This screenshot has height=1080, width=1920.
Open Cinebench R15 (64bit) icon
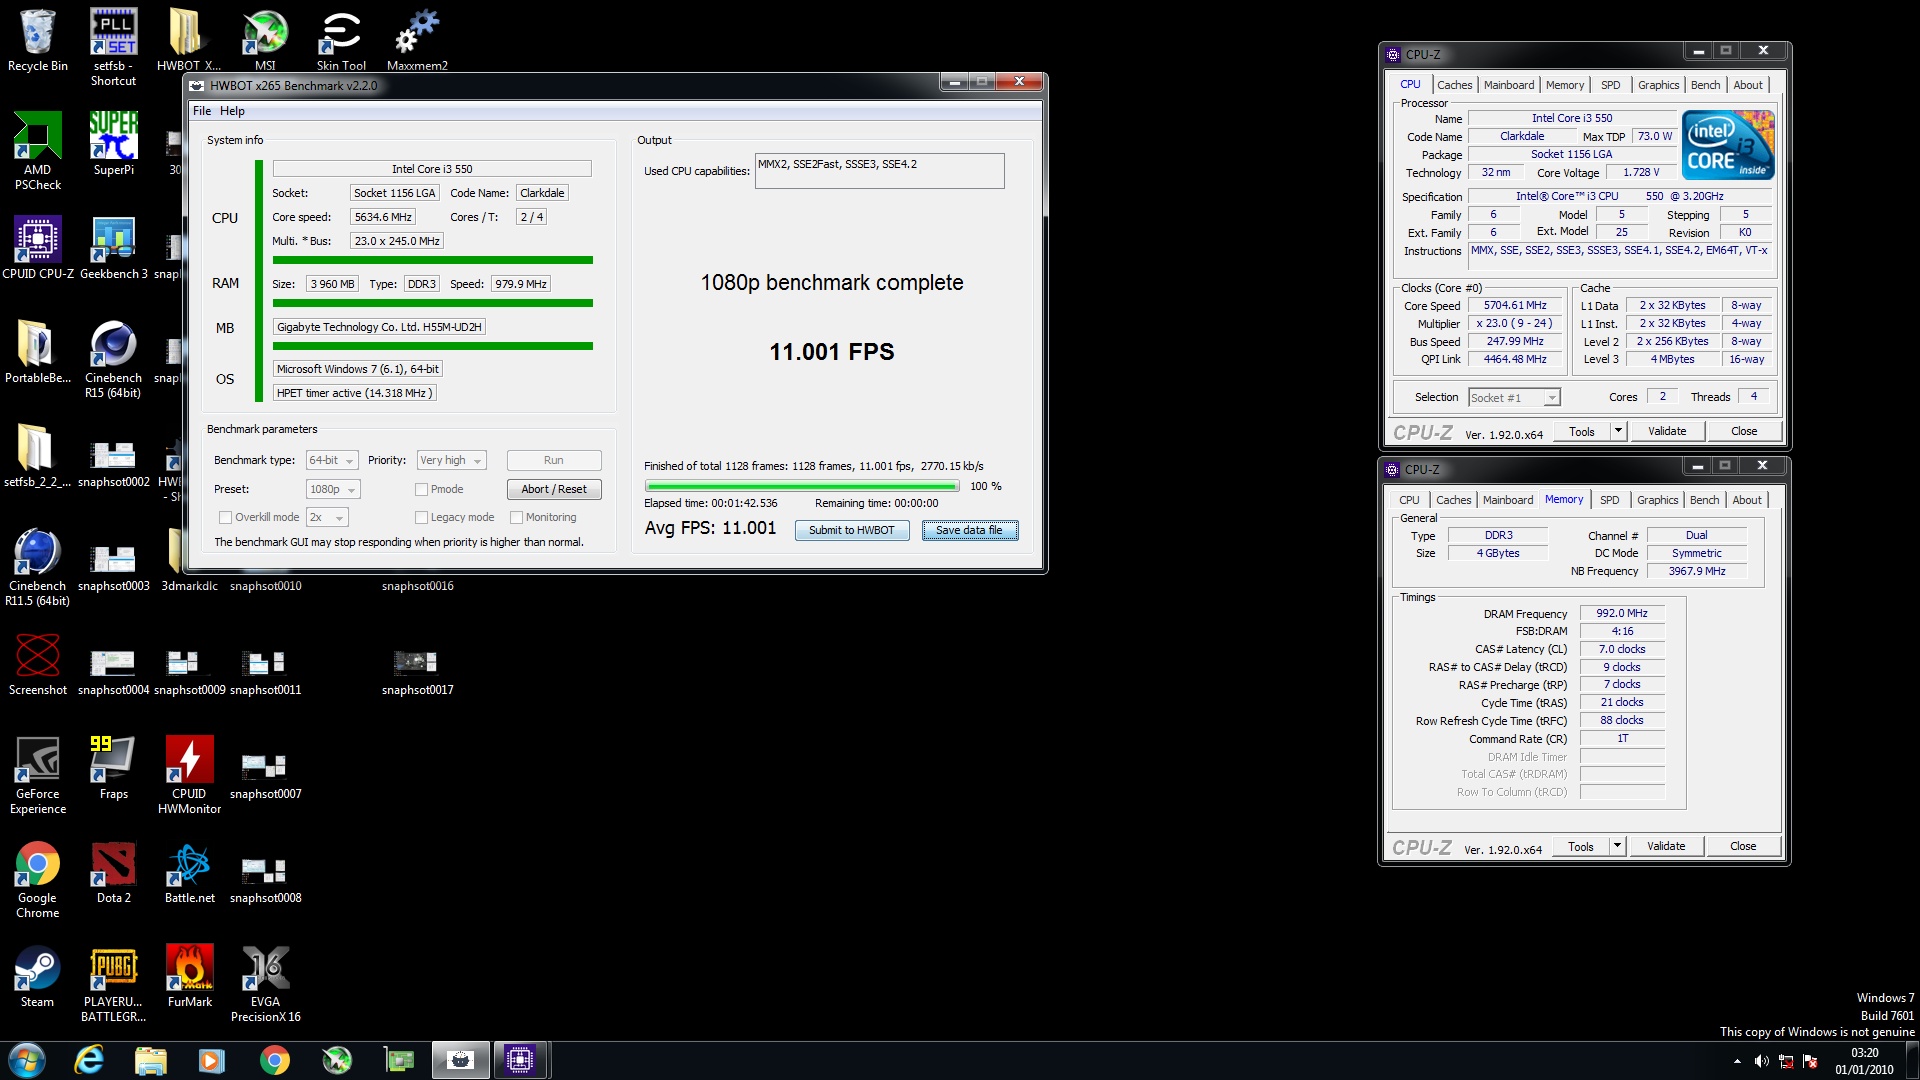click(113, 359)
